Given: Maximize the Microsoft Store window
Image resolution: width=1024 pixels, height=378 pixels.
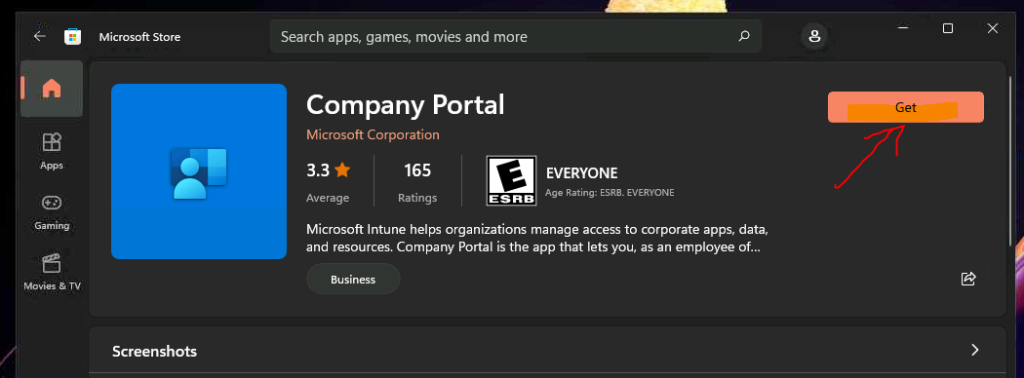Looking at the screenshot, I should pyautogui.click(x=948, y=28).
